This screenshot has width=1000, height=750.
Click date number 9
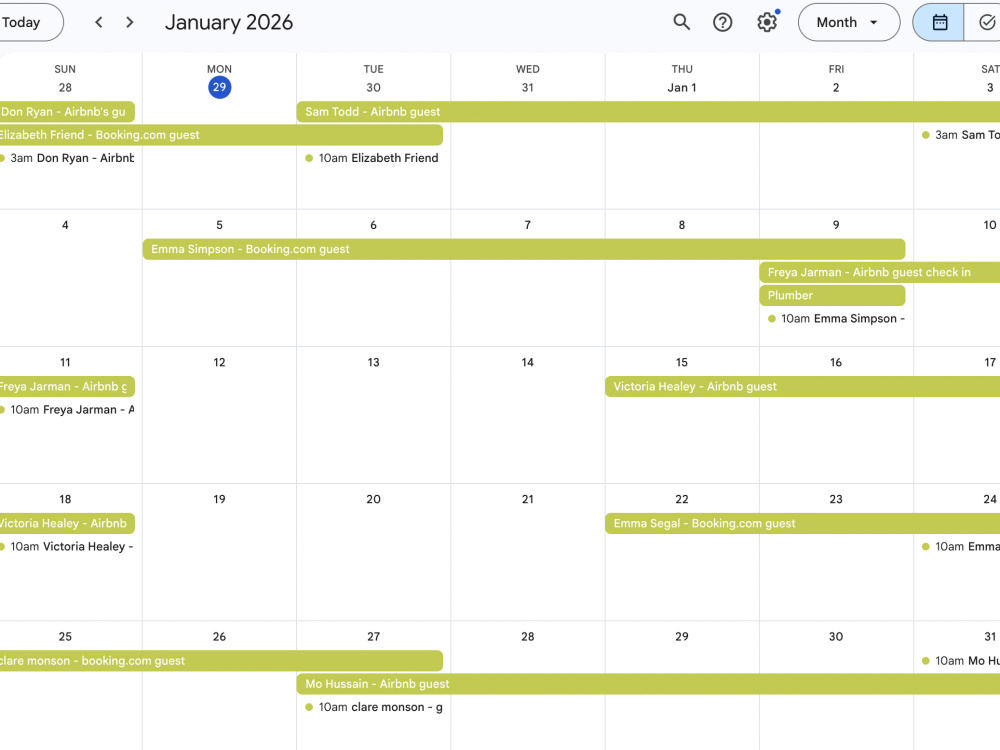pyautogui.click(x=836, y=225)
